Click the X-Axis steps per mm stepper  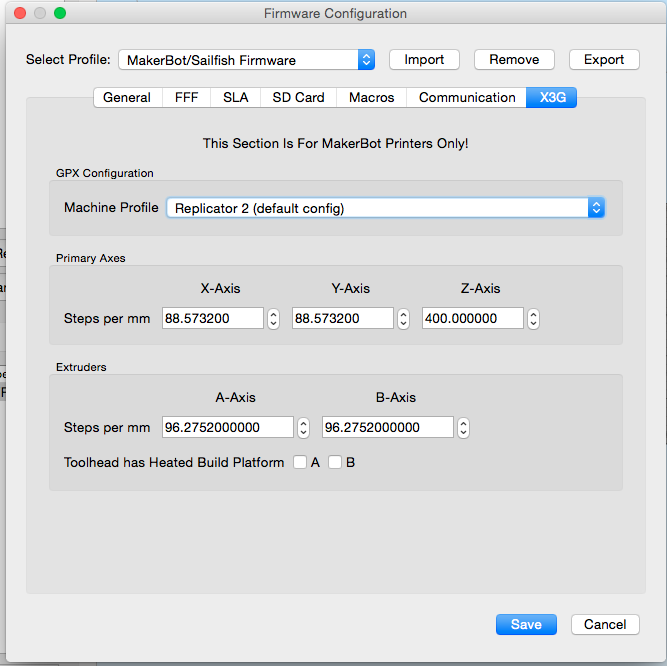(274, 319)
